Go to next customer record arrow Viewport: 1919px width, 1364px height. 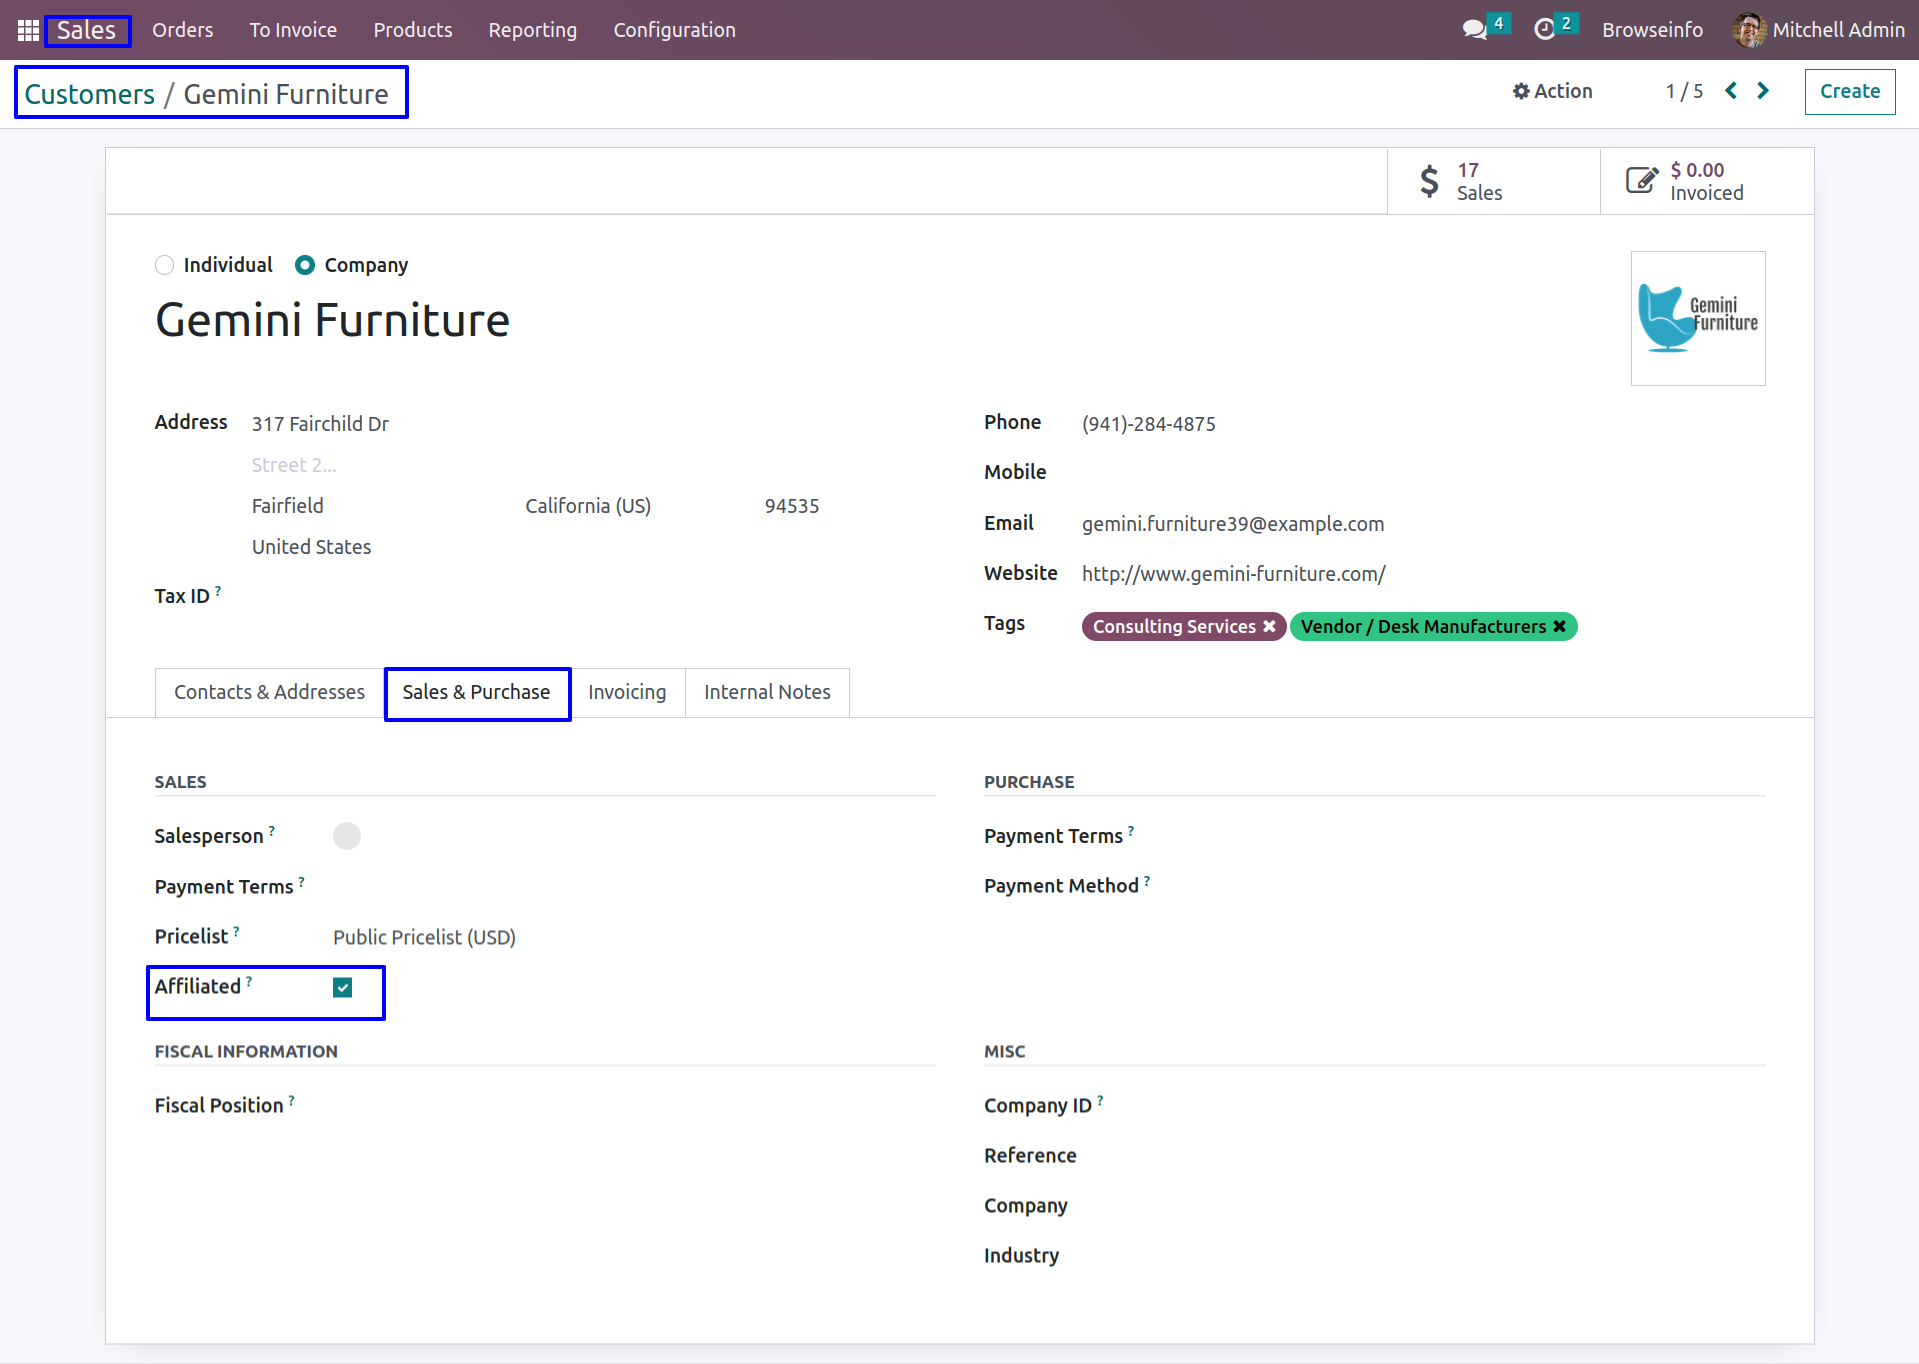(x=1763, y=91)
